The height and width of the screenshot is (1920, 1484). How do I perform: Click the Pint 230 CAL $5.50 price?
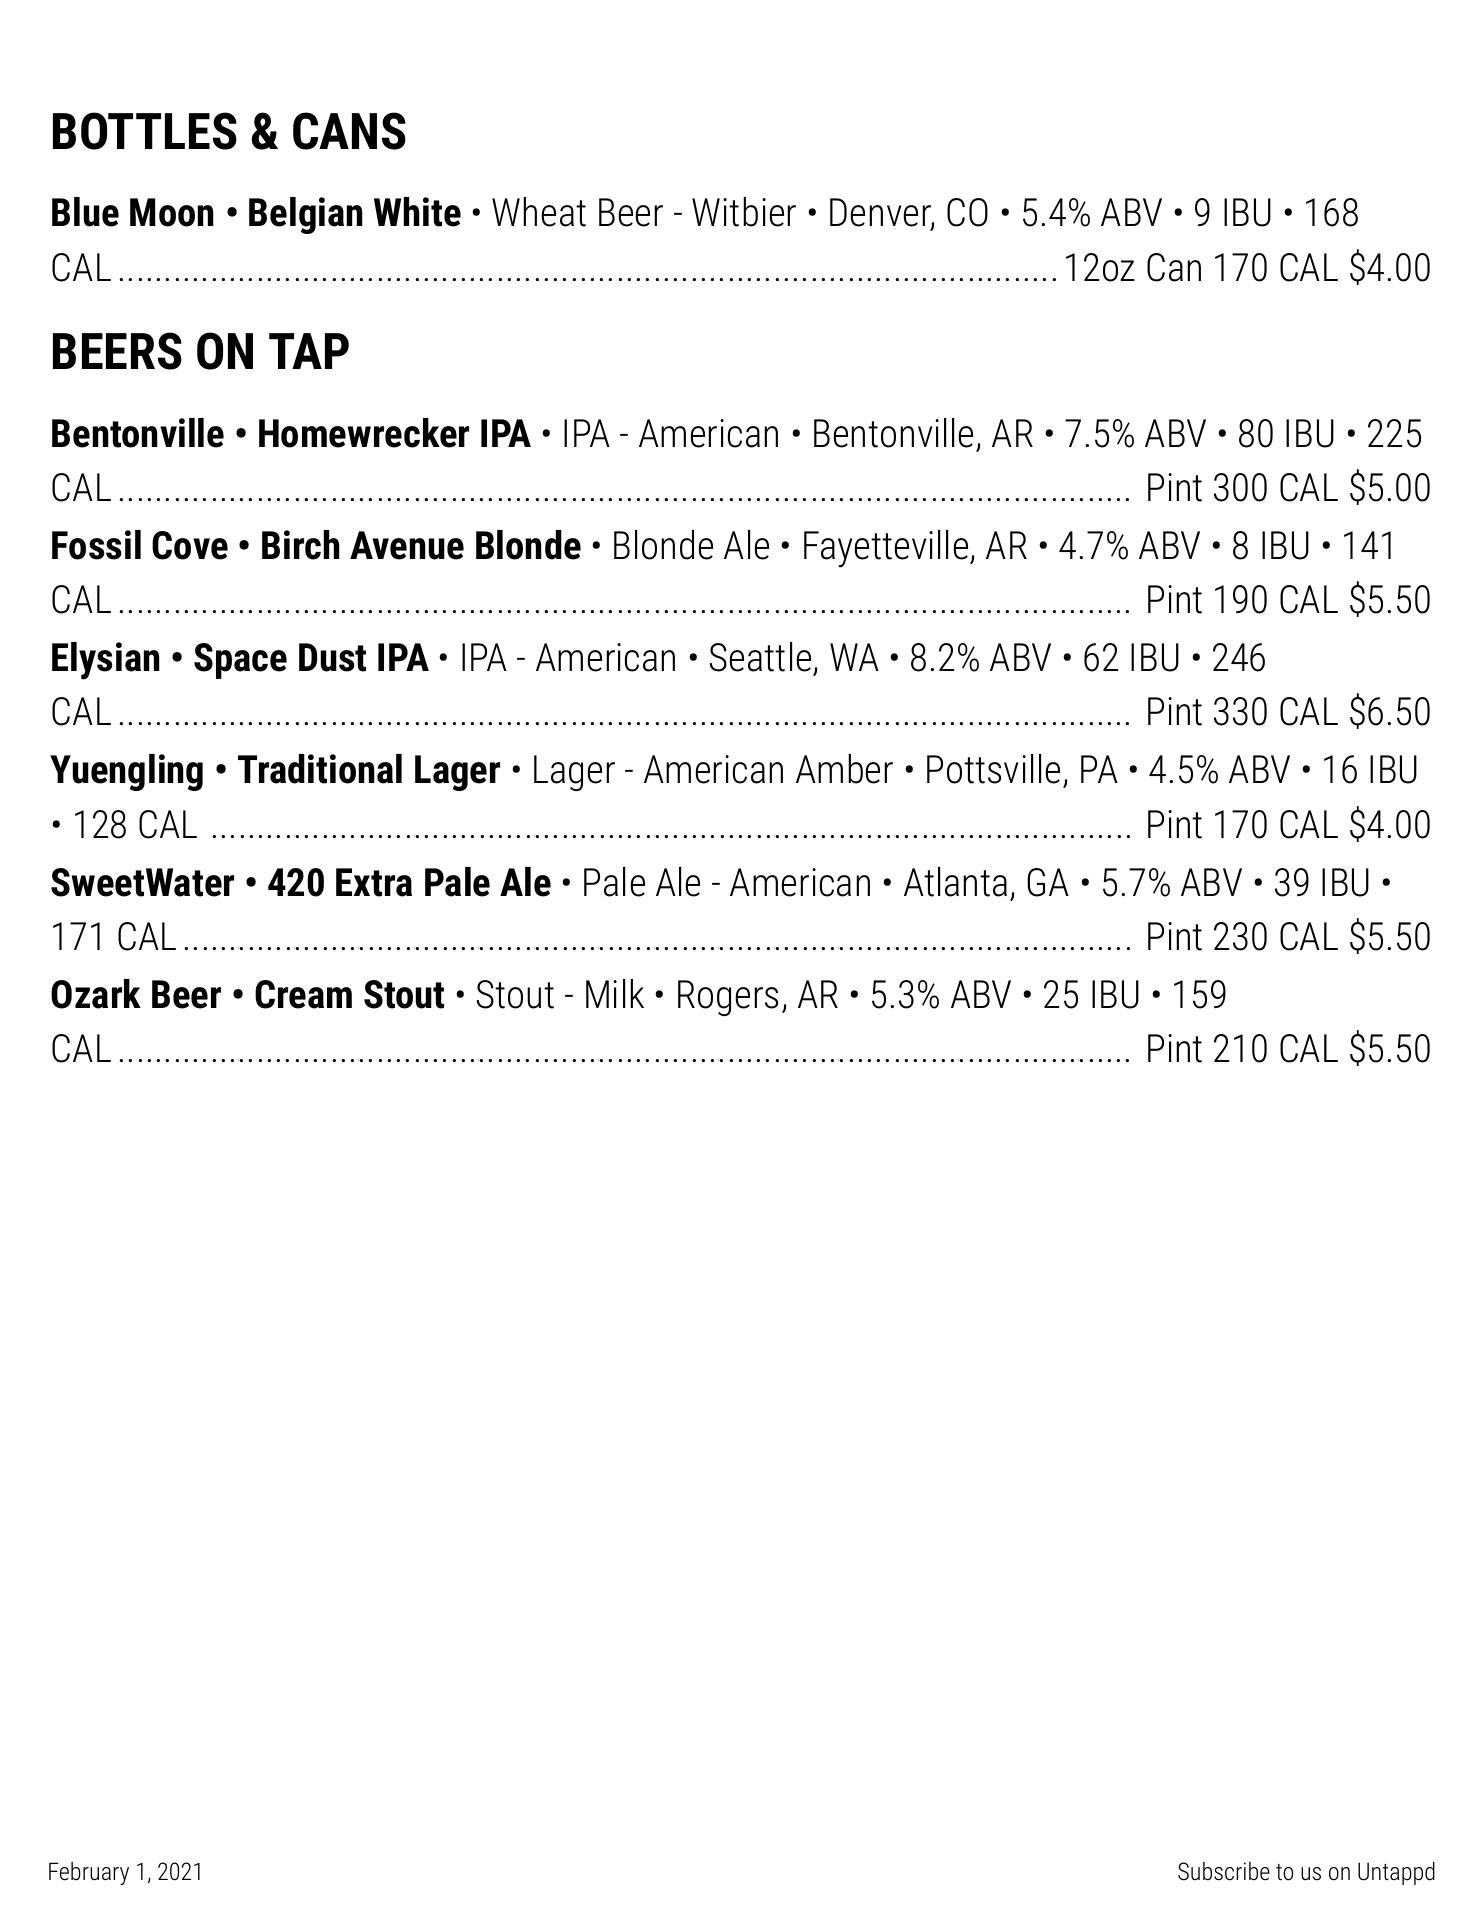[1288, 938]
